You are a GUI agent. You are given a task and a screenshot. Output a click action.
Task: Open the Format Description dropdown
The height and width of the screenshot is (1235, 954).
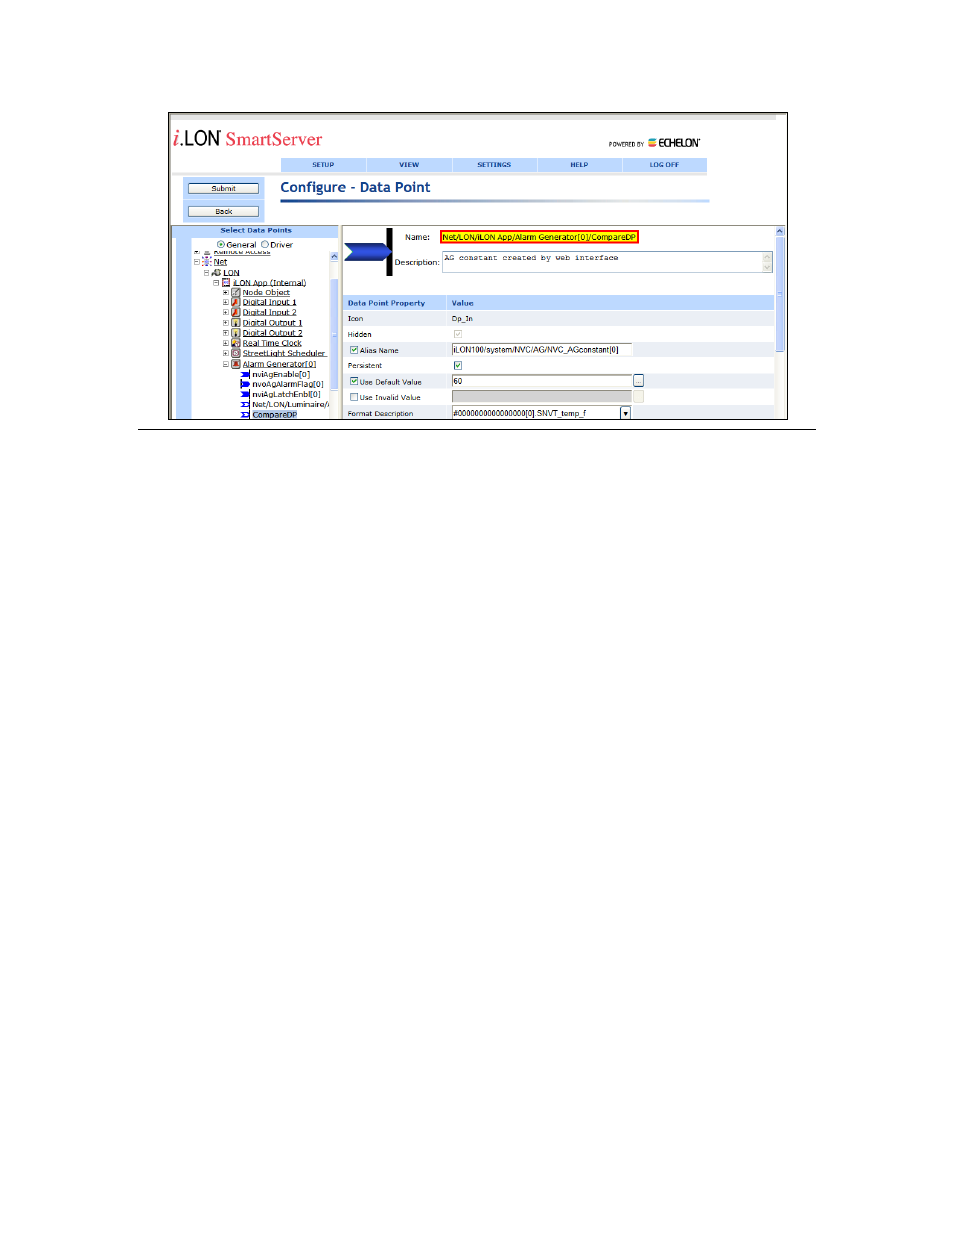[x=626, y=413]
